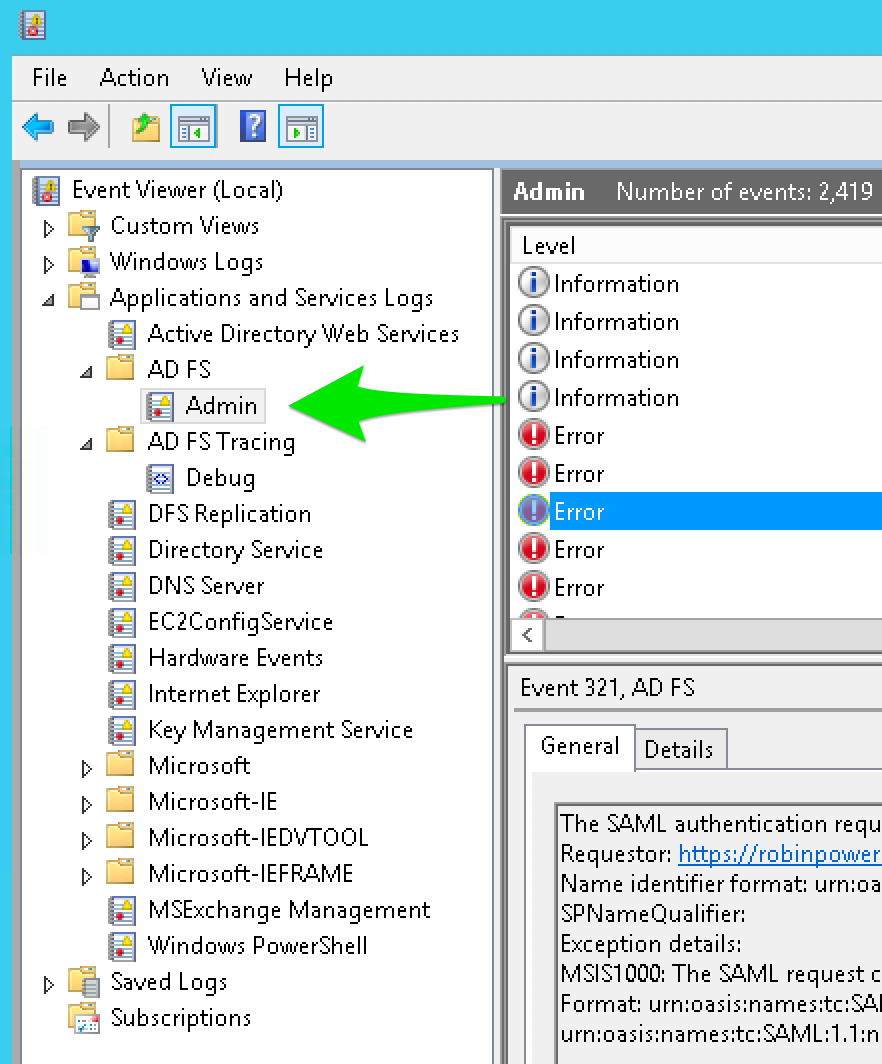
Task: Click the Back arrow toolbar icon
Action: pyautogui.click(x=38, y=127)
